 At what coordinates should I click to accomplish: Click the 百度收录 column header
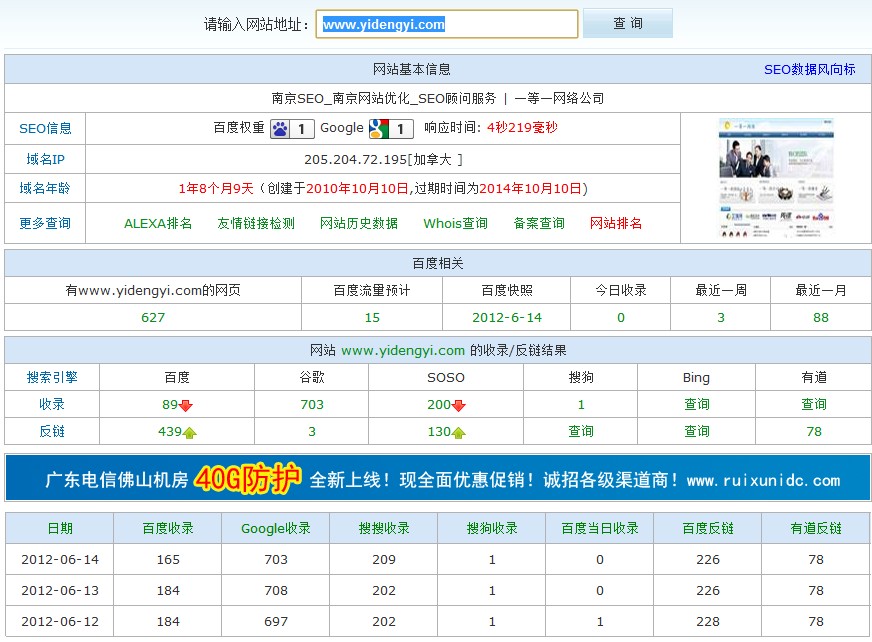pyautogui.click(x=168, y=529)
